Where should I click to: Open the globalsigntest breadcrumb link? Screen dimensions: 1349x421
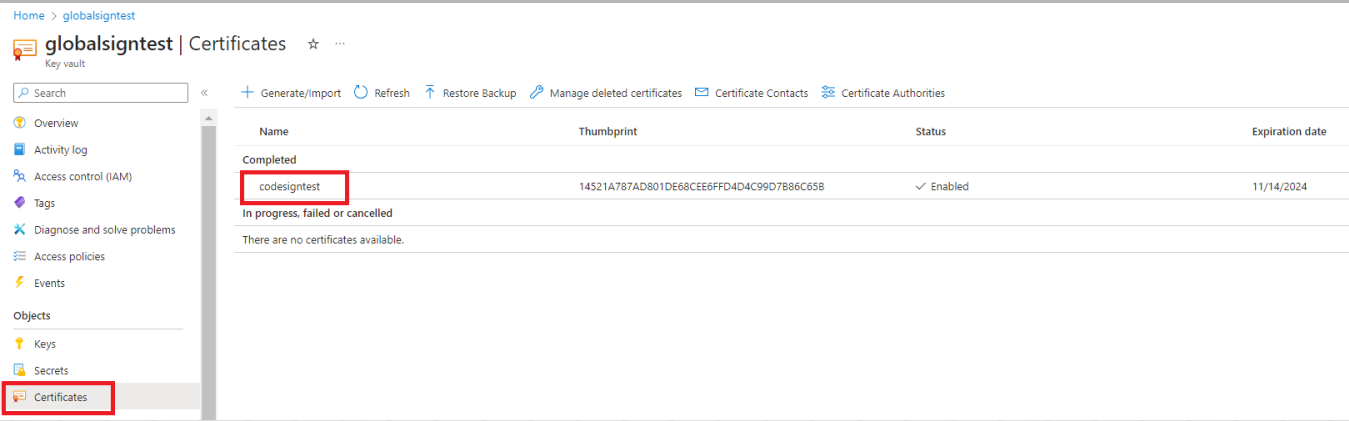click(x=99, y=16)
